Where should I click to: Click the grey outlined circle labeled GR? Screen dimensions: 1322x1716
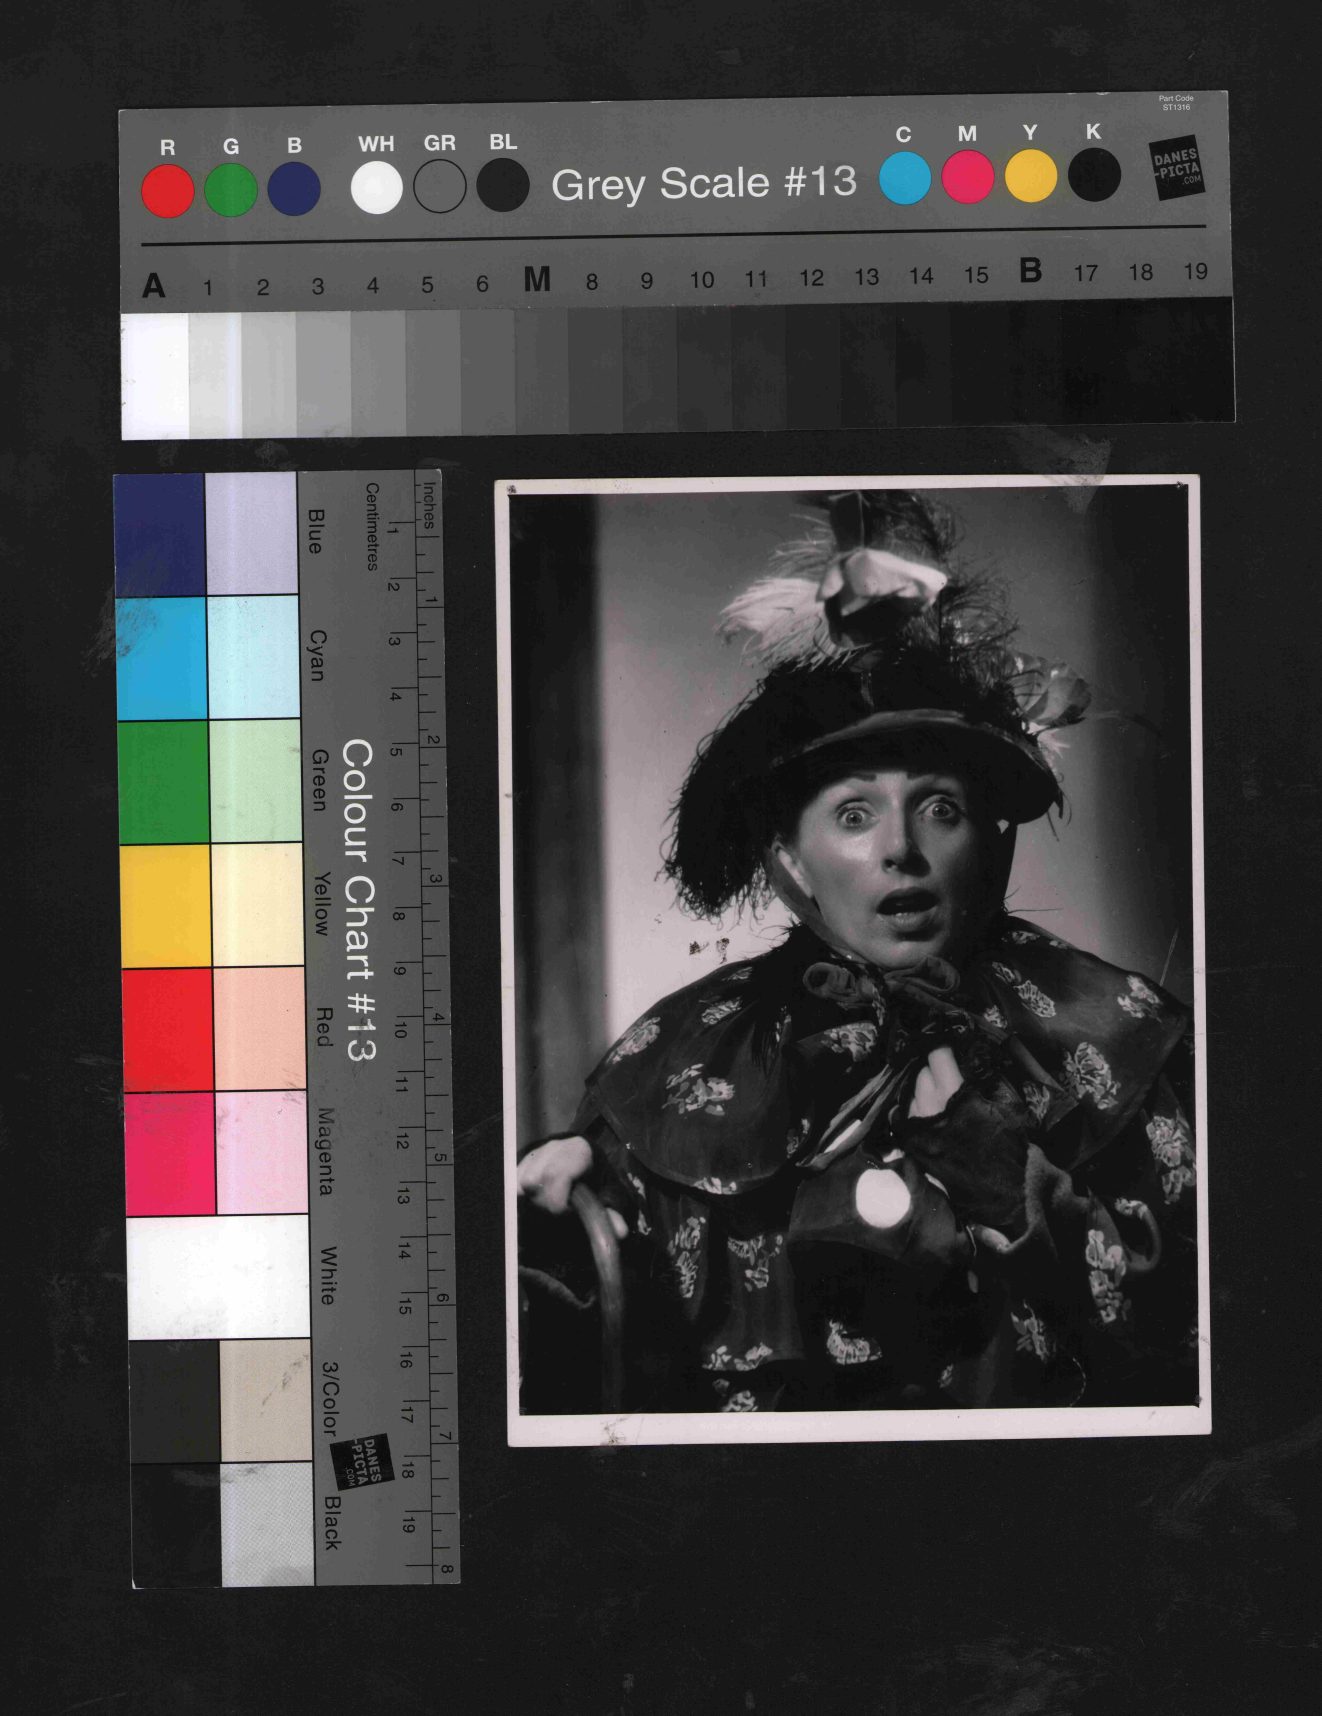pyautogui.click(x=440, y=187)
